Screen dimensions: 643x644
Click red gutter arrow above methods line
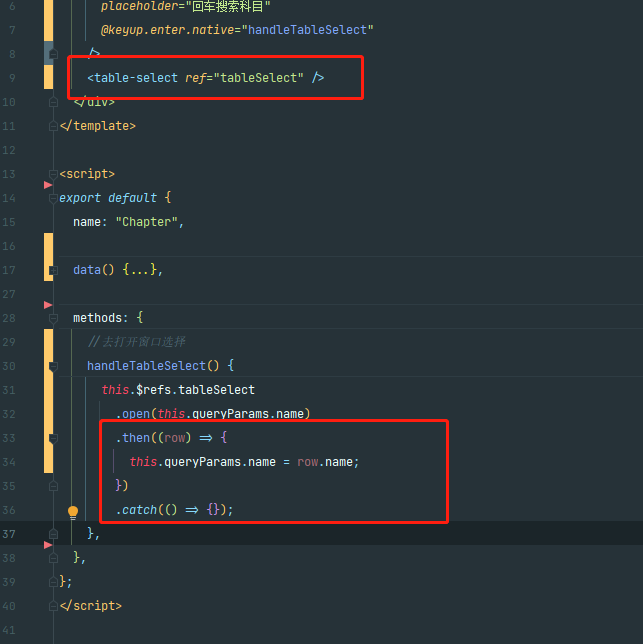tap(48, 305)
